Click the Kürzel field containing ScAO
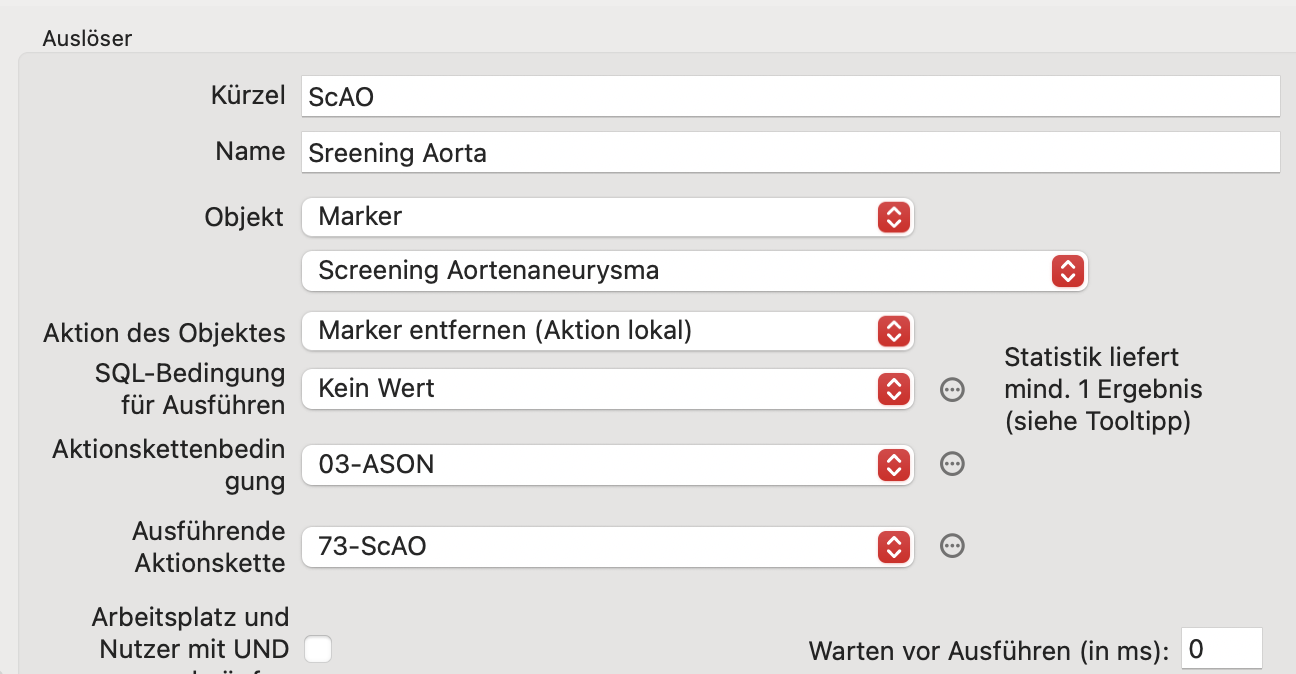 tap(790, 97)
